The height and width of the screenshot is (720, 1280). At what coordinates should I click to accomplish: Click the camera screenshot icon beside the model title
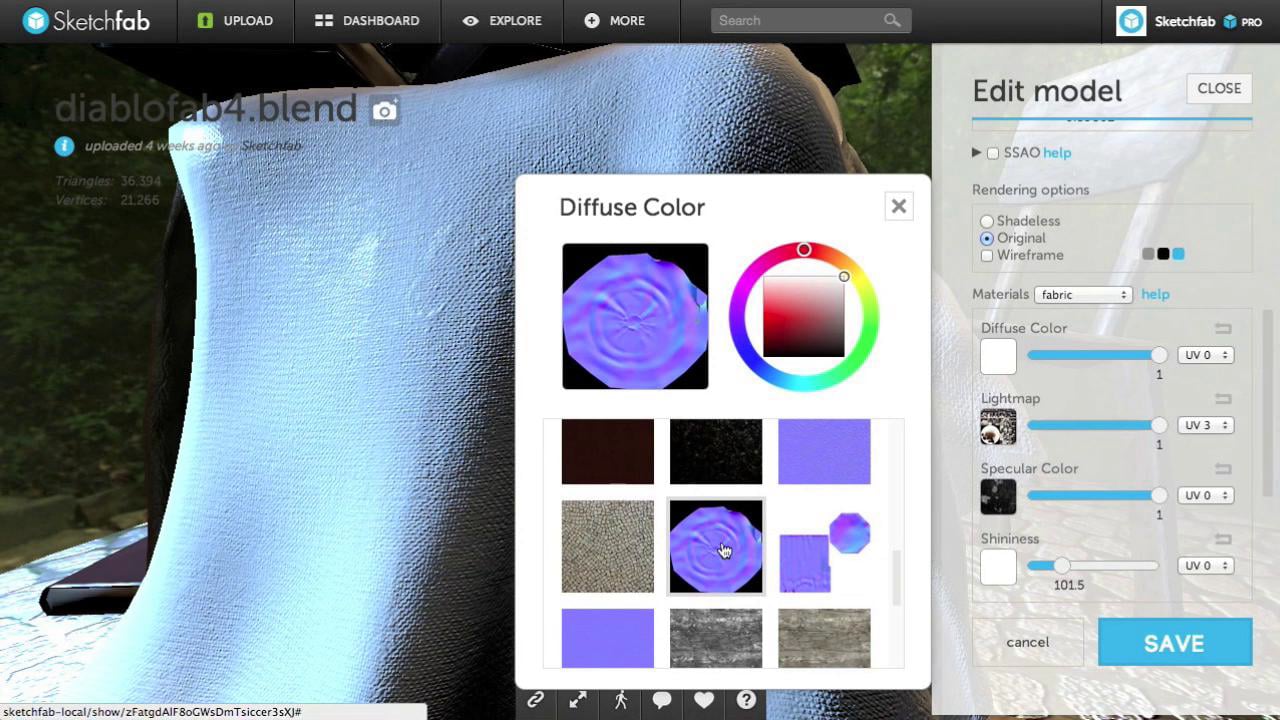click(384, 110)
